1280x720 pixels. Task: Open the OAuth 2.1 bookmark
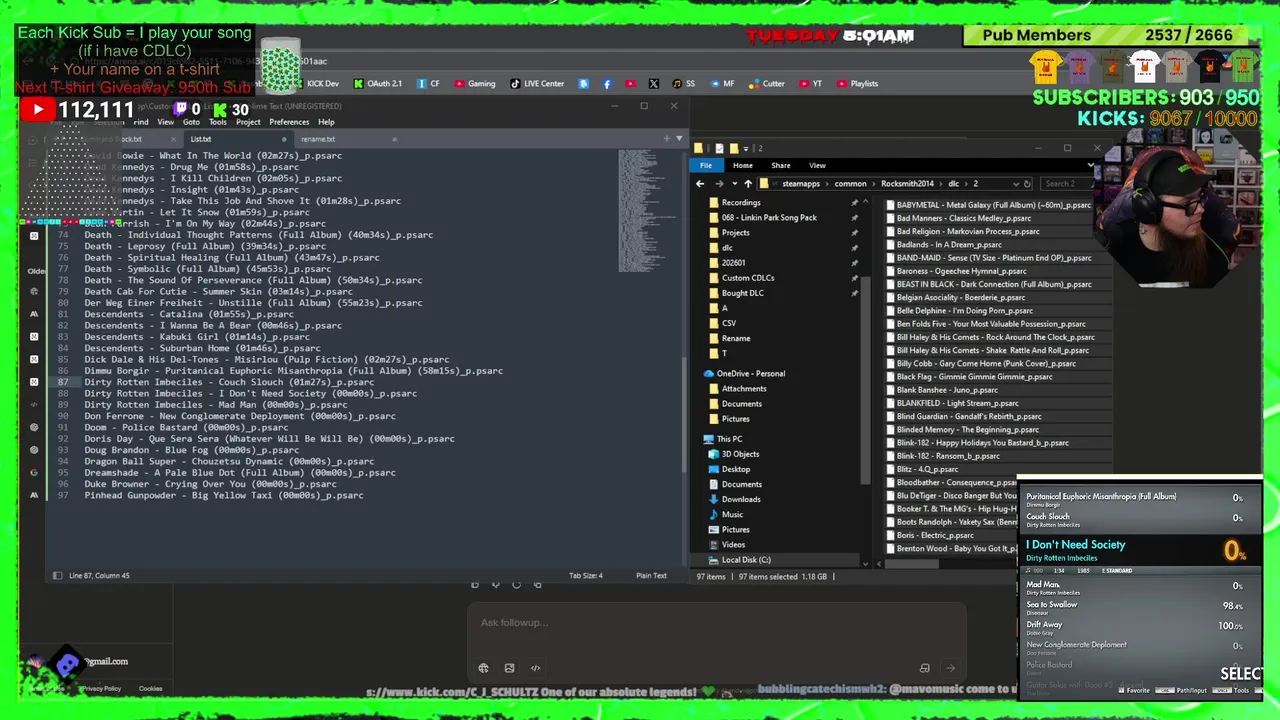pos(378,84)
